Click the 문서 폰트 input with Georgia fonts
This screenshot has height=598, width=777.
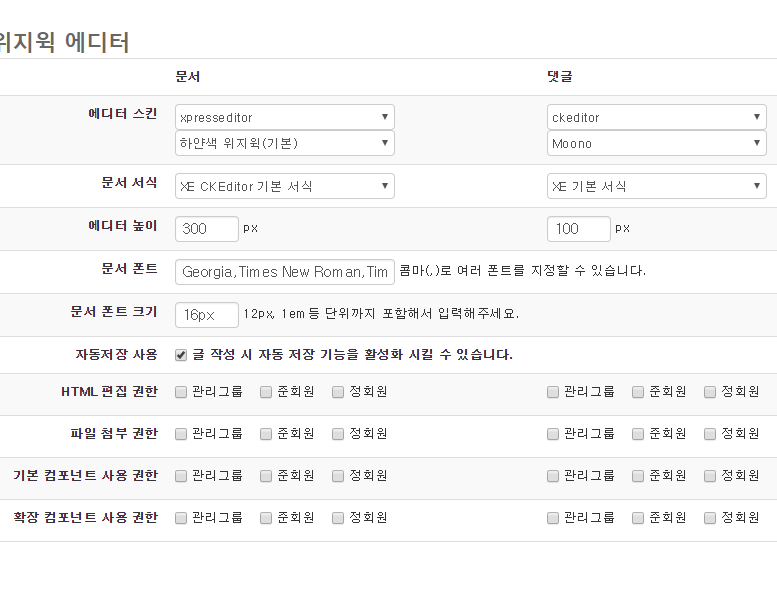coord(284,272)
